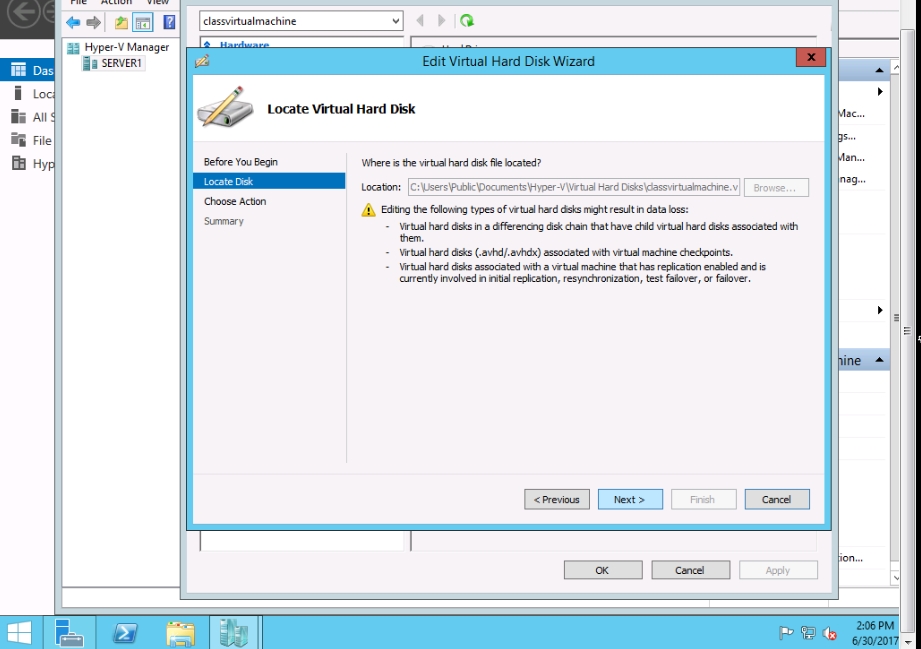The image size is (921, 649).
Task: Open the File menu
Action: pos(78,2)
